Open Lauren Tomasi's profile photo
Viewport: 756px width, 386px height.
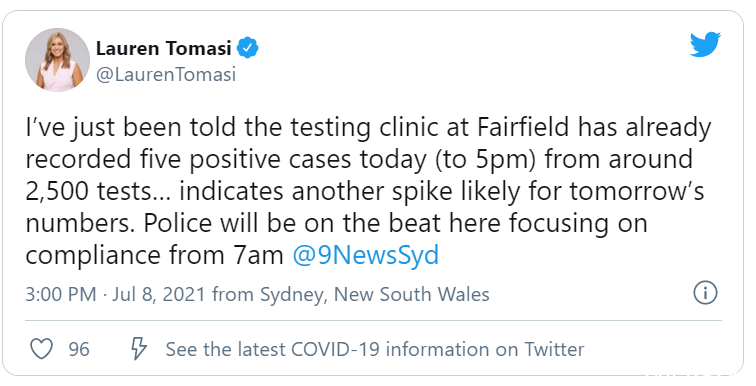tap(57, 60)
